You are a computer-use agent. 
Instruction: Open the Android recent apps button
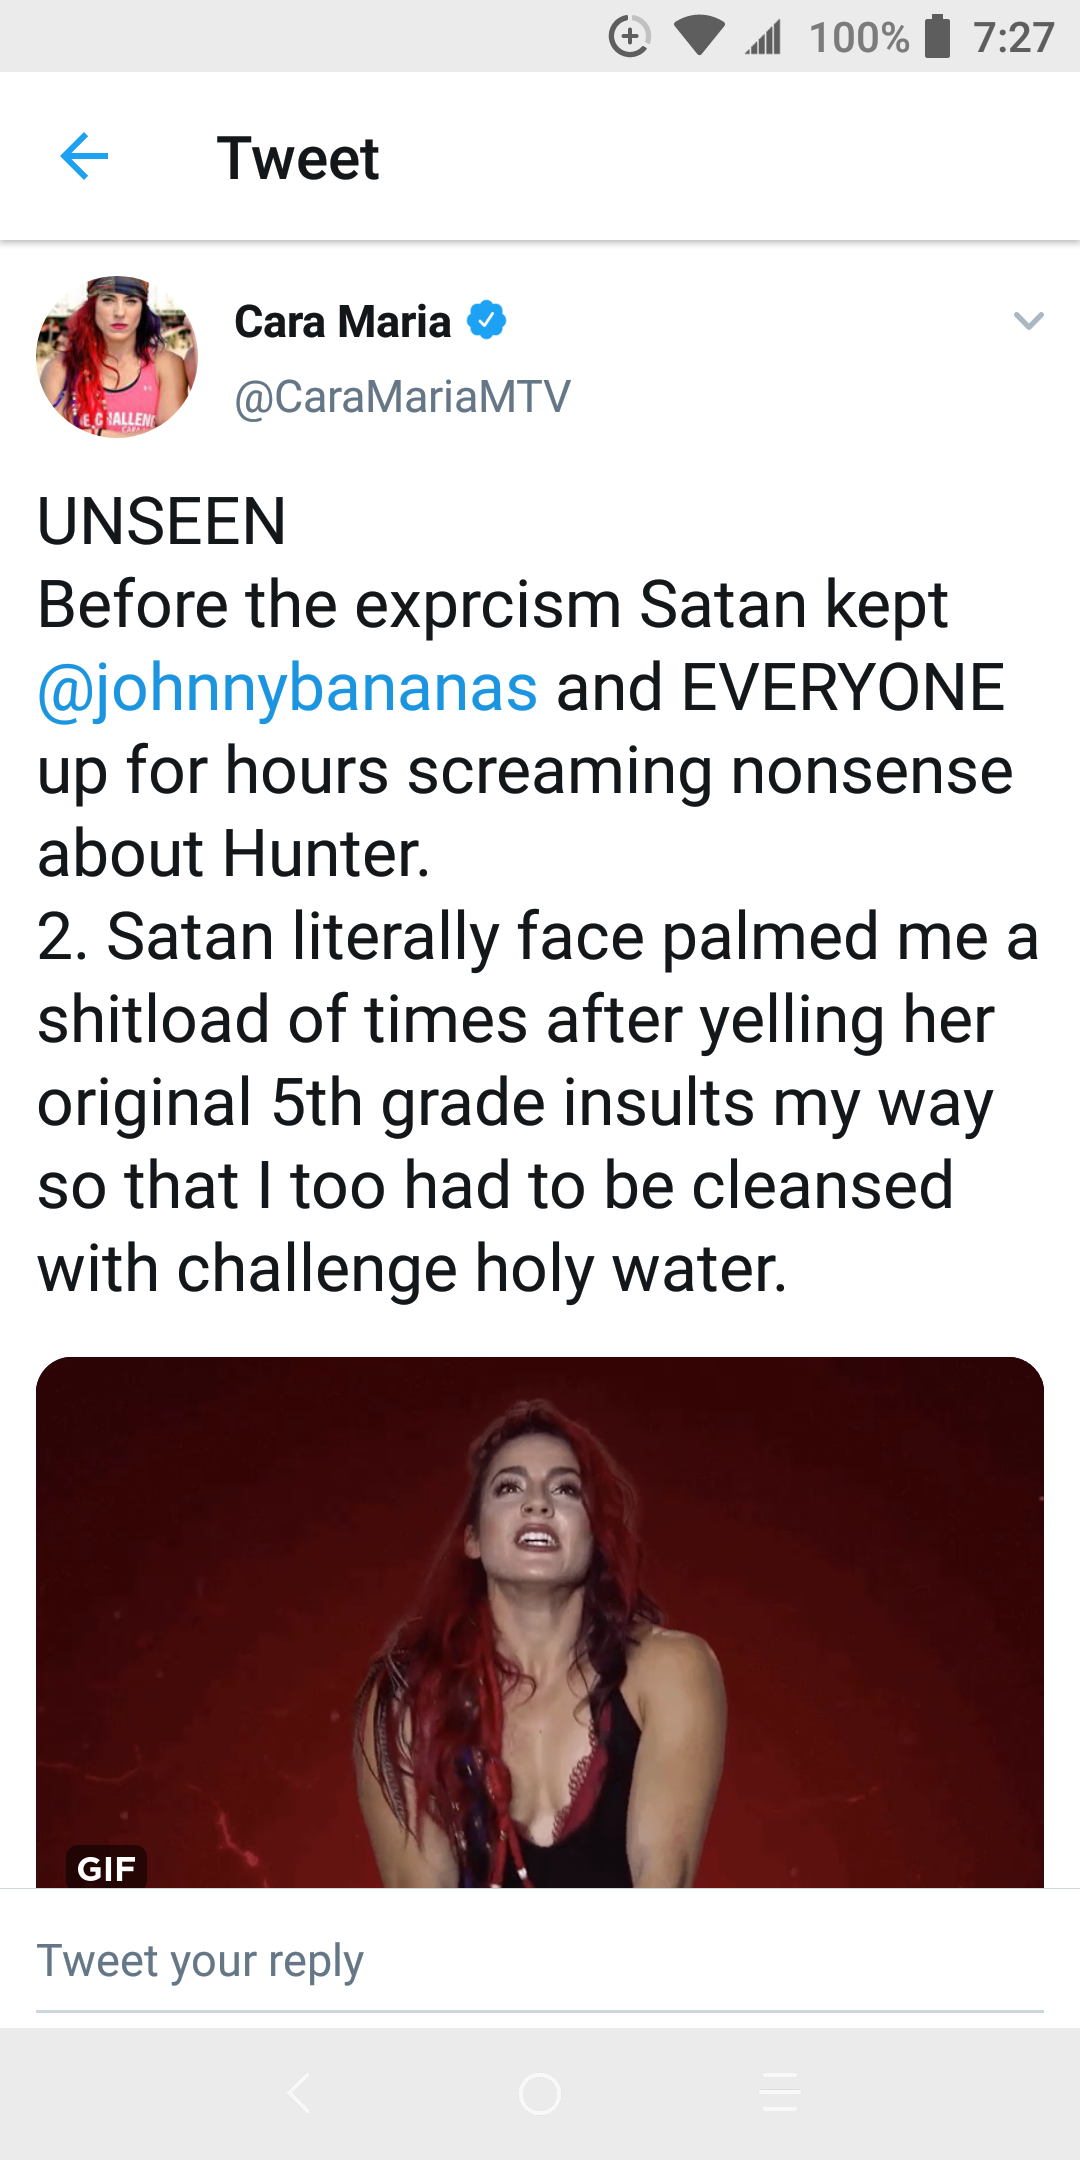(x=780, y=2093)
